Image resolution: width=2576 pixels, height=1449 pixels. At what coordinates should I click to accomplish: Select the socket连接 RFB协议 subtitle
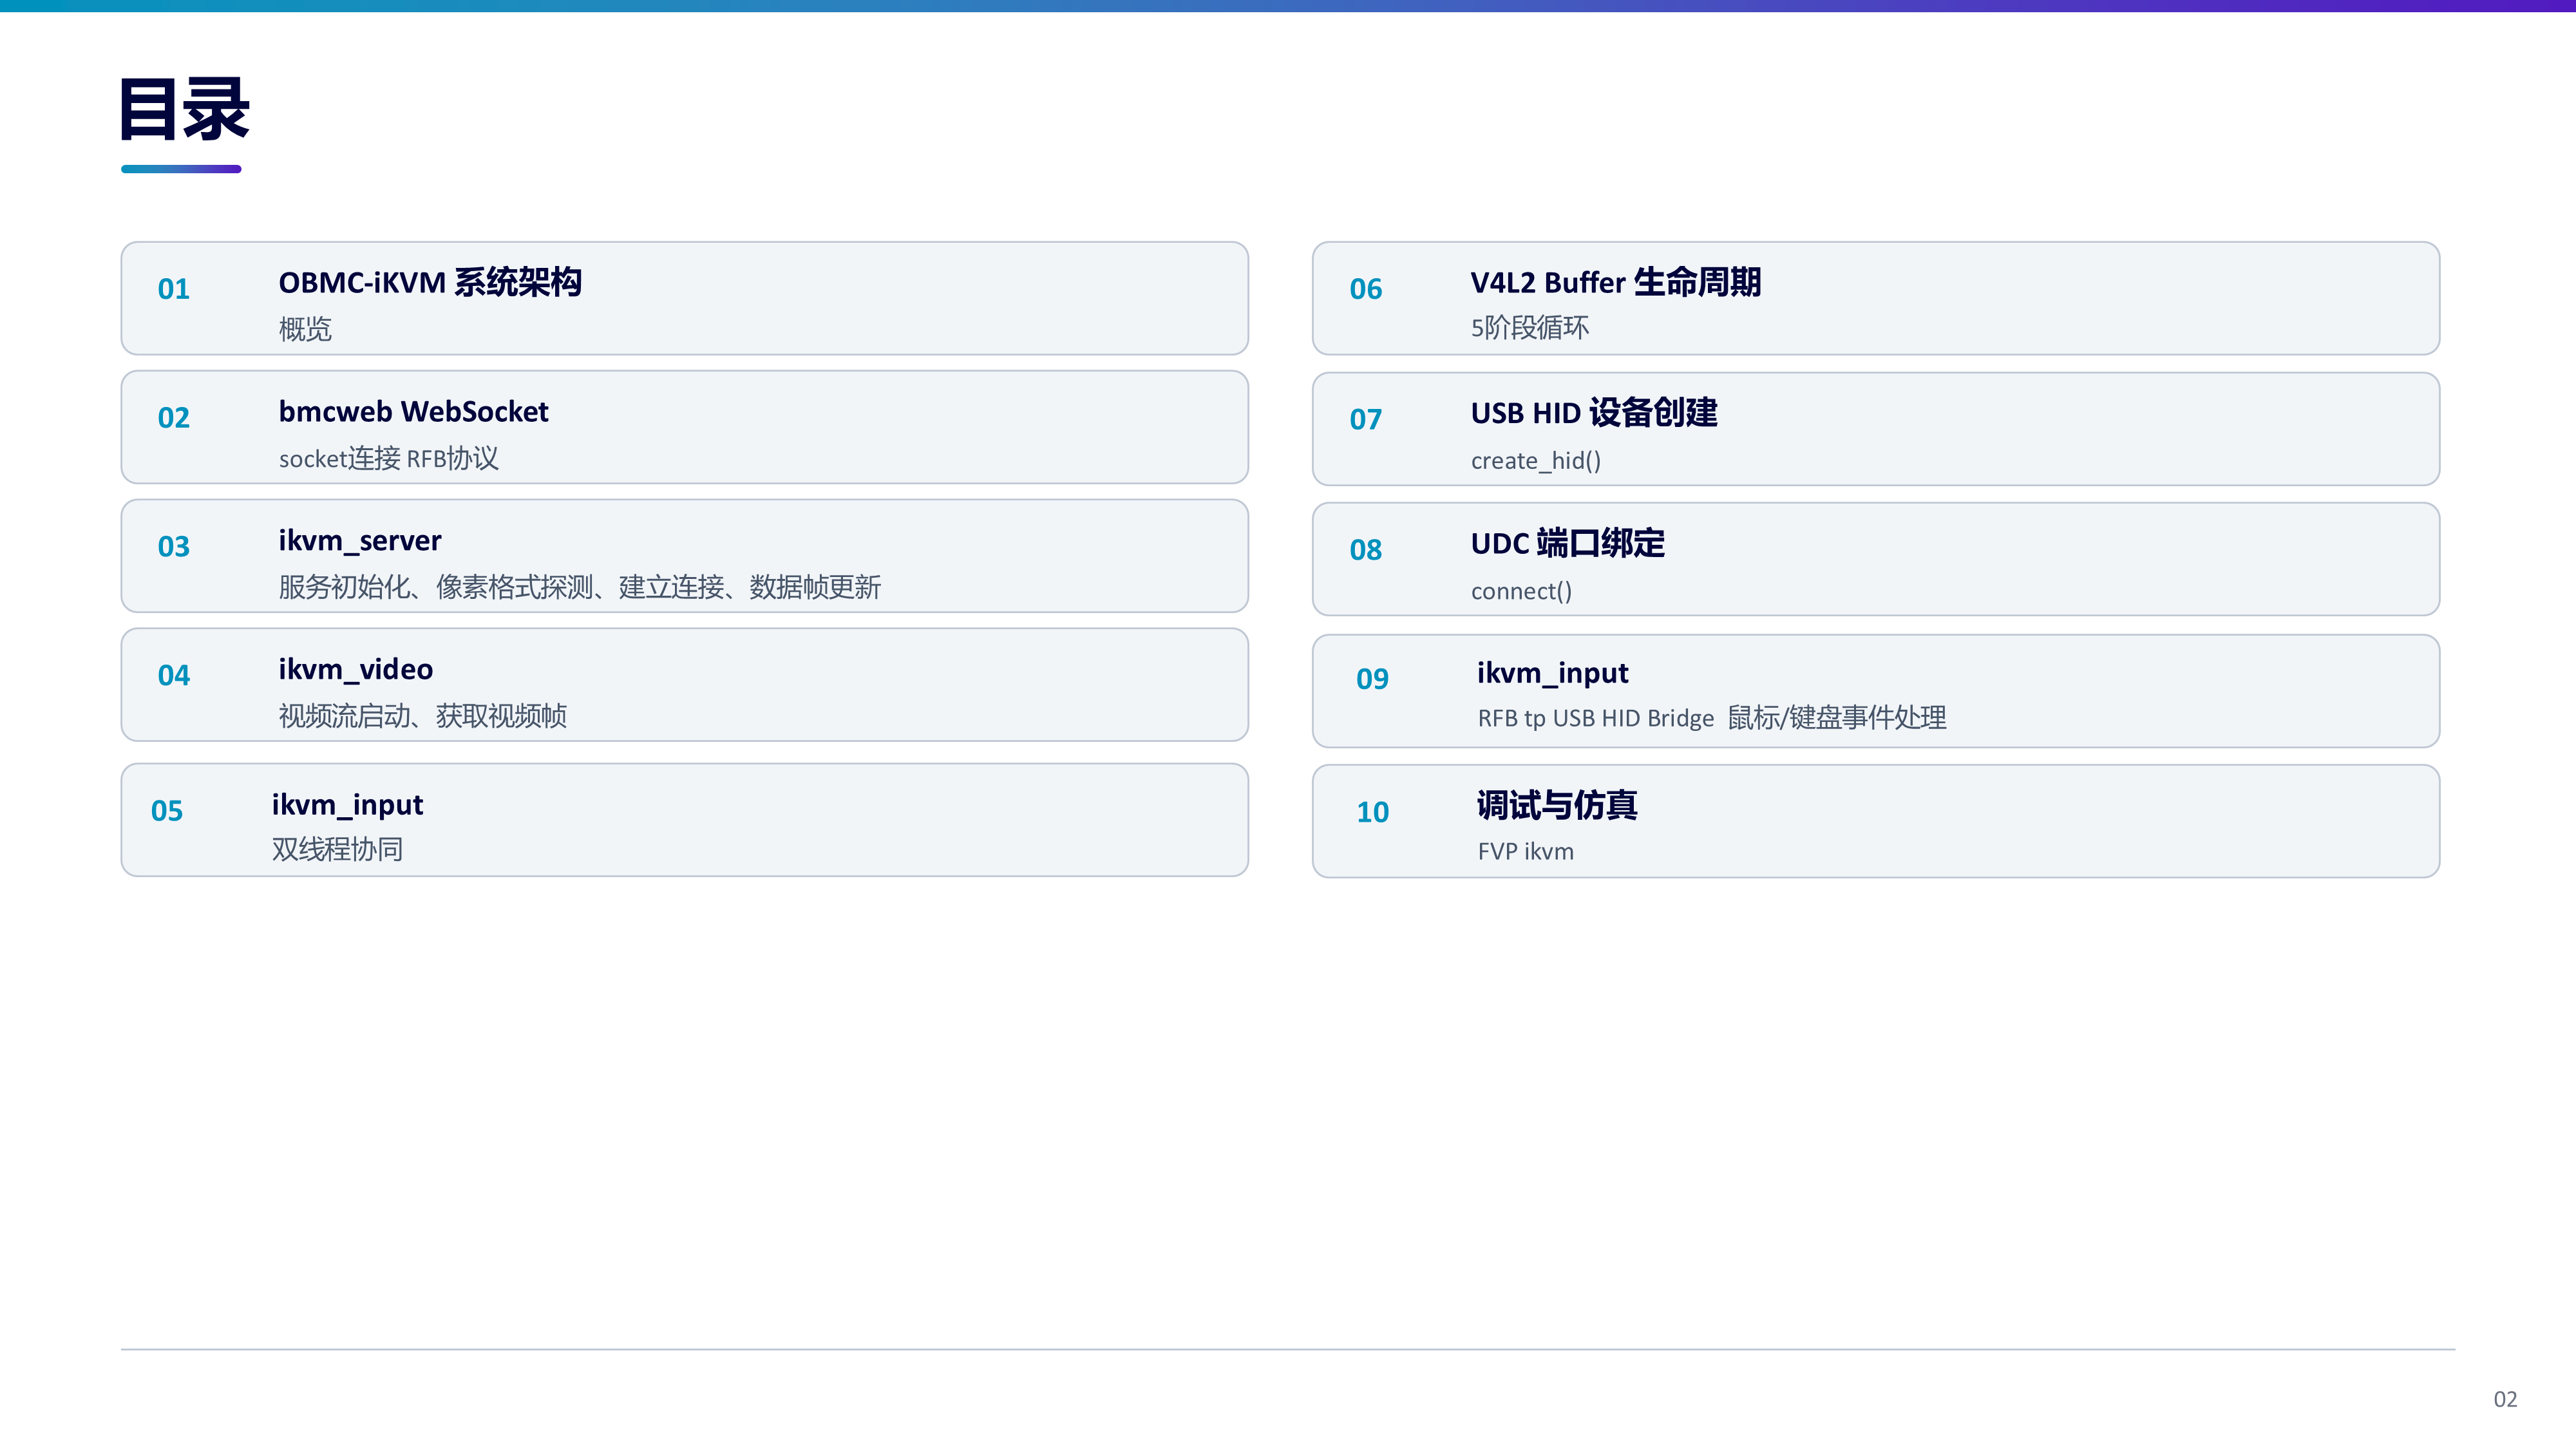tap(388, 458)
